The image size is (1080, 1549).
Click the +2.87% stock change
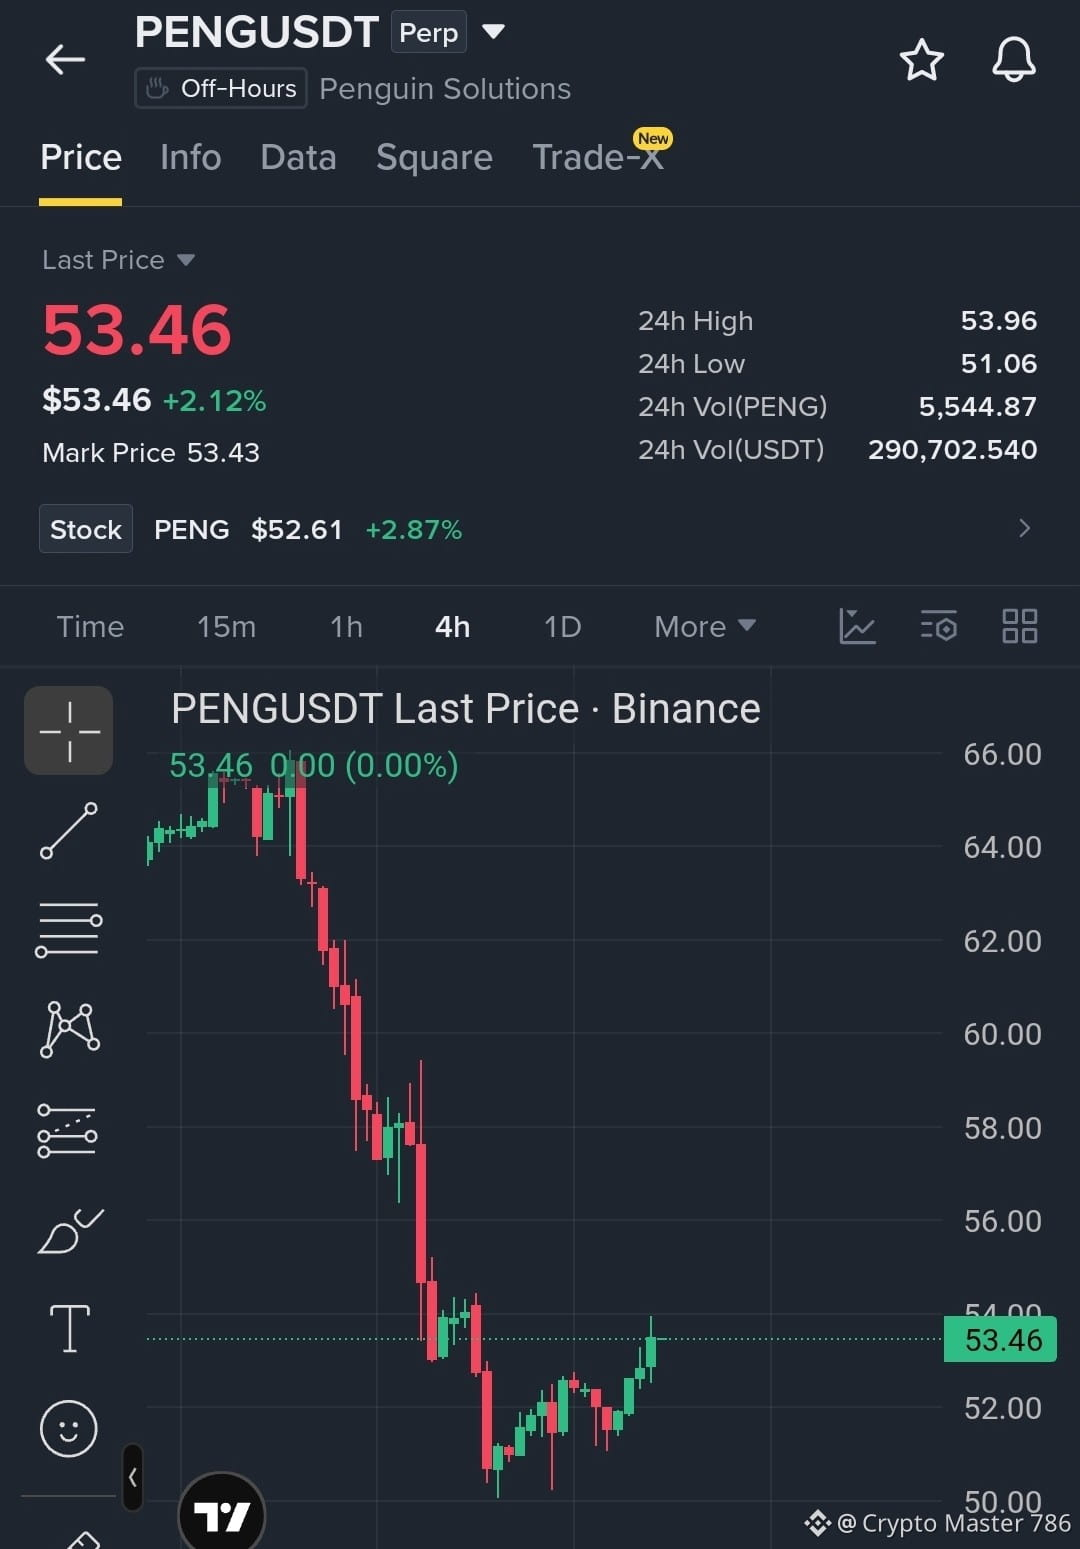coord(414,530)
